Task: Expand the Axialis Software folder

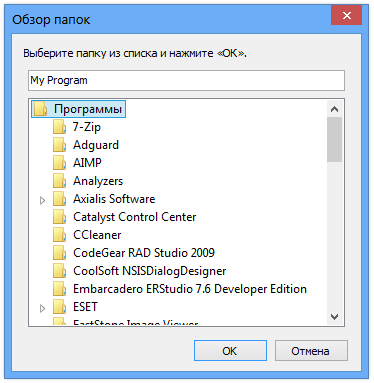Action: [x=42, y=200]
